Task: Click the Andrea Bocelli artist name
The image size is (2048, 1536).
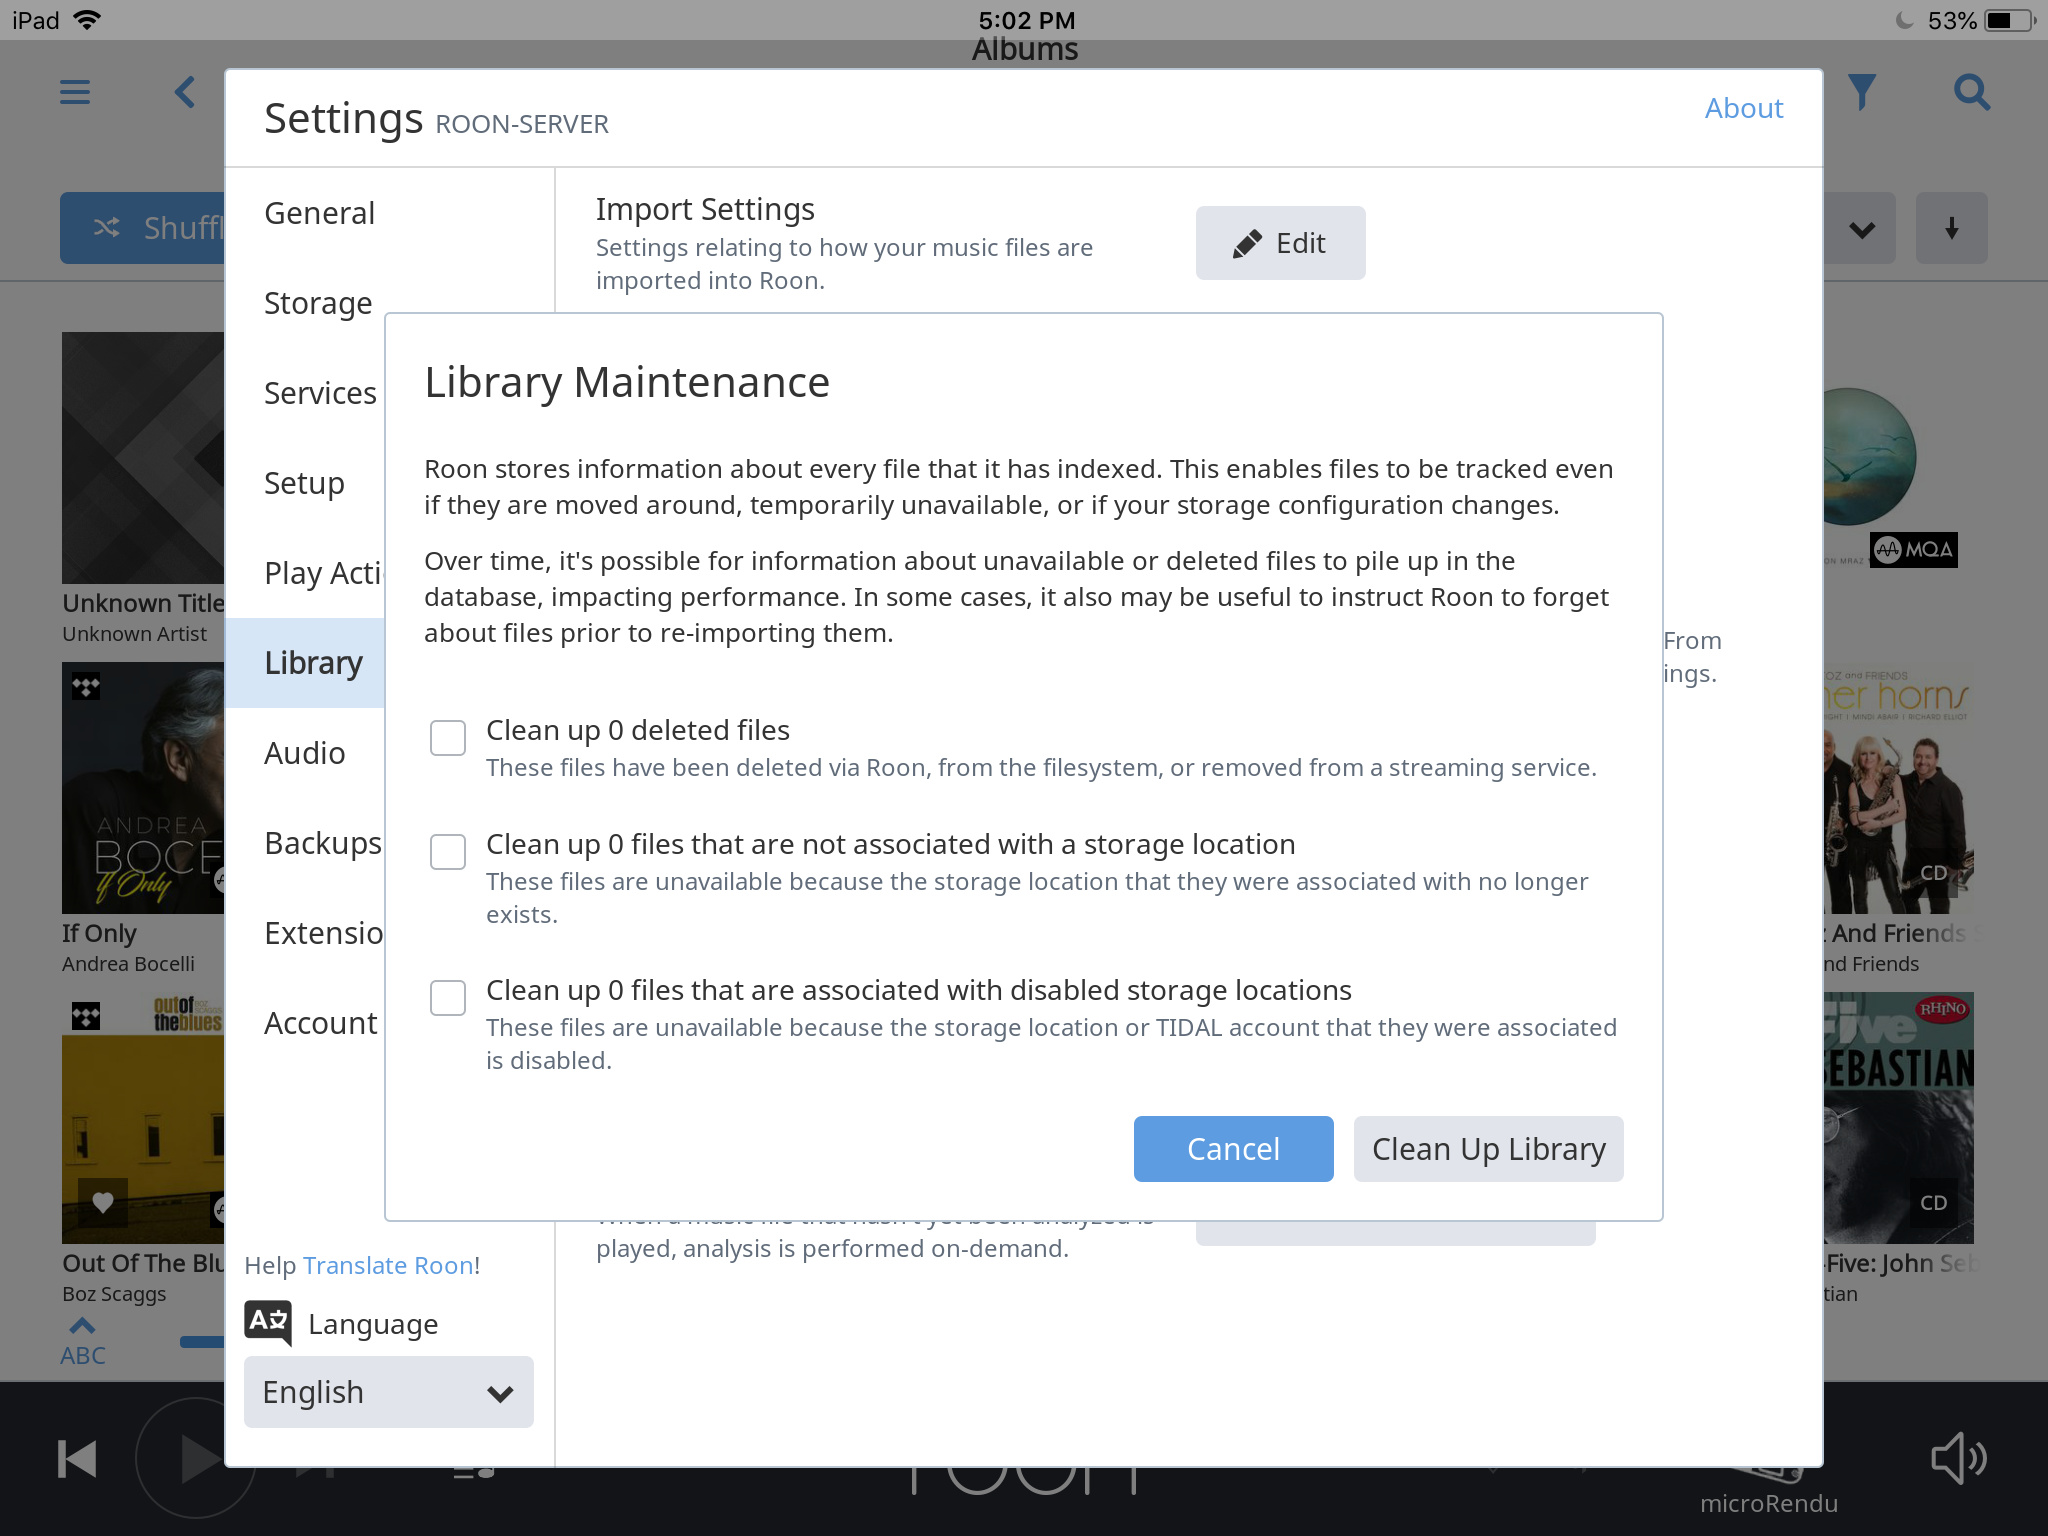Action: (x=128, y=964)
